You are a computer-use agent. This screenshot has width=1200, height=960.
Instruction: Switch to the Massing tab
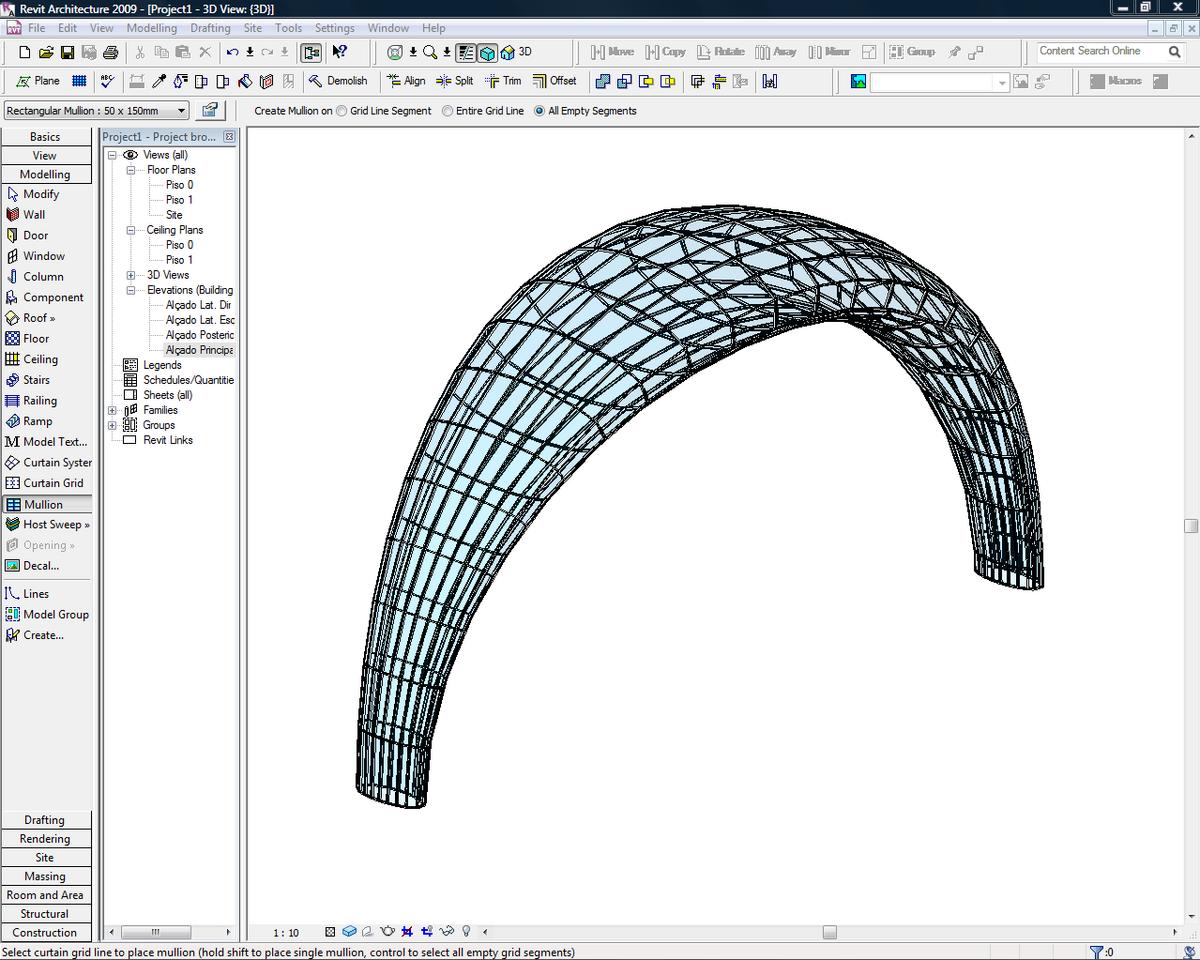tap(45, 876)
